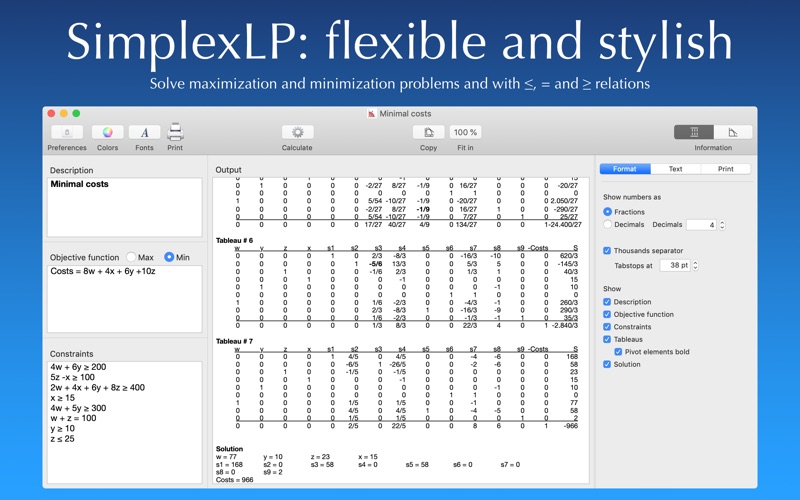Open the Fonts panel toolbar icon

pyautogui.click(x=144, y=133)
